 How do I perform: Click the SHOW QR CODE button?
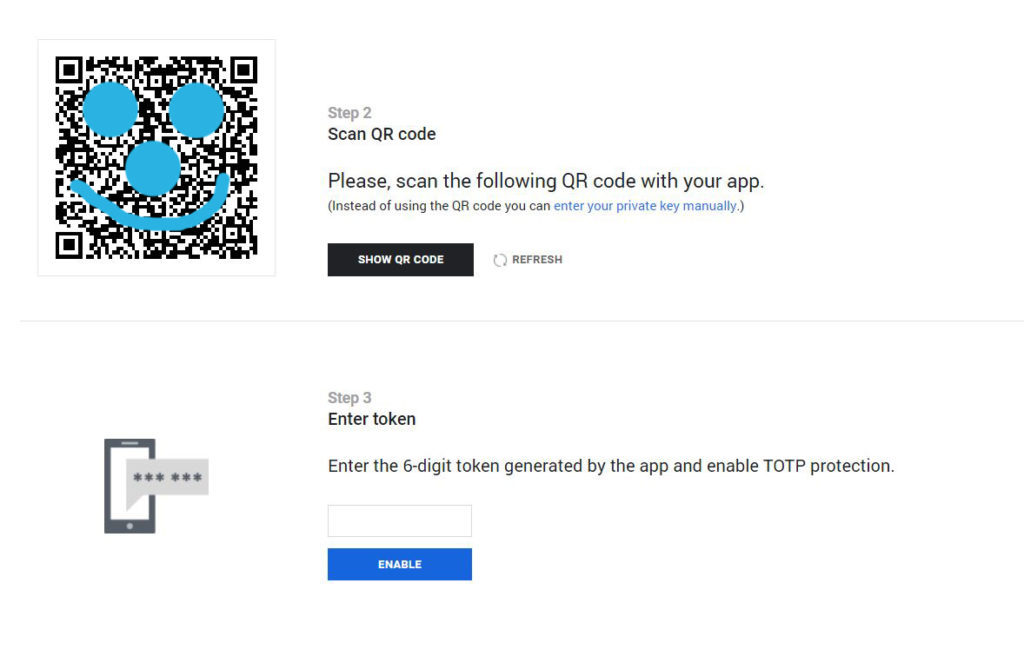pos(400,260)
